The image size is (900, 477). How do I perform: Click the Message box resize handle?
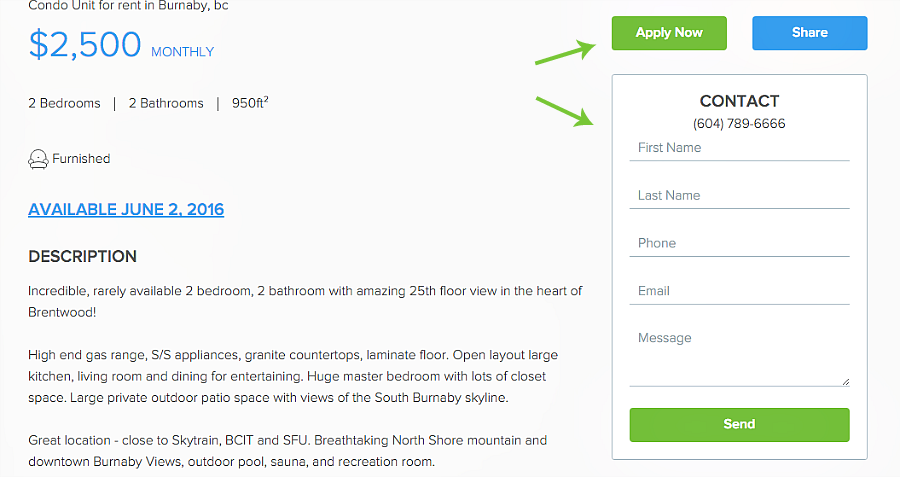[845, 382]
